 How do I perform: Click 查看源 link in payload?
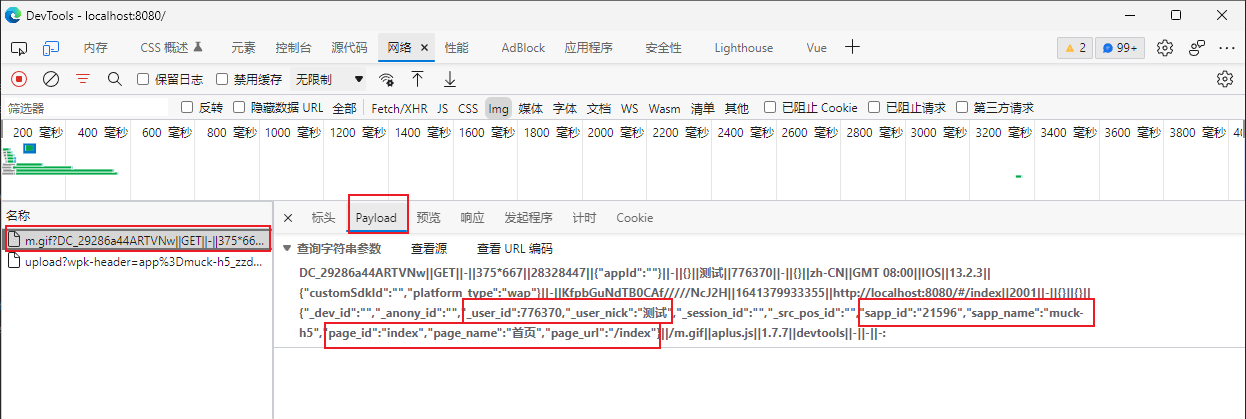coord(428,249)
